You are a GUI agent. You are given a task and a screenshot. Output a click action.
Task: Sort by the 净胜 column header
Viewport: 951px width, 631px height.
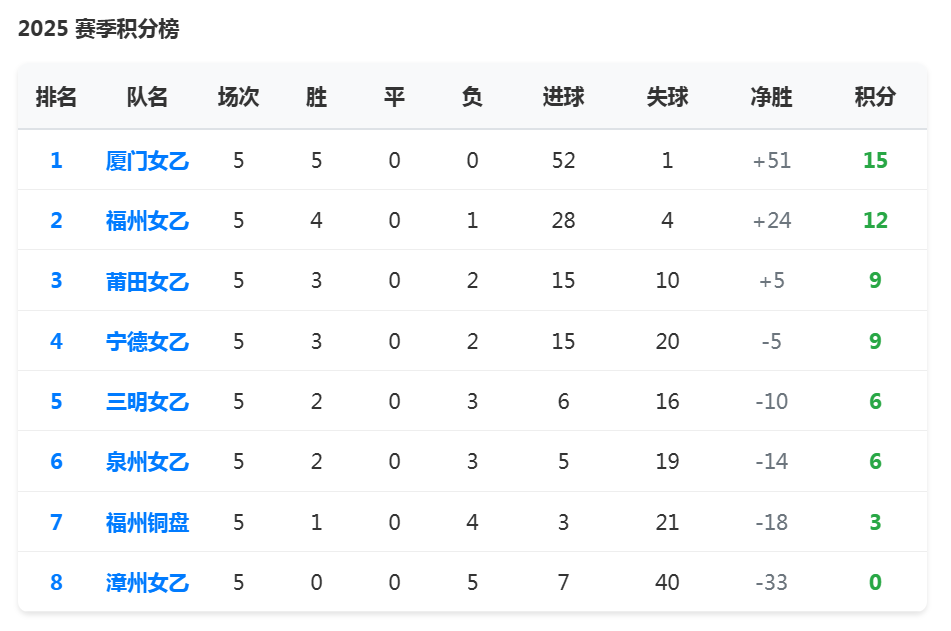[771, 97]
